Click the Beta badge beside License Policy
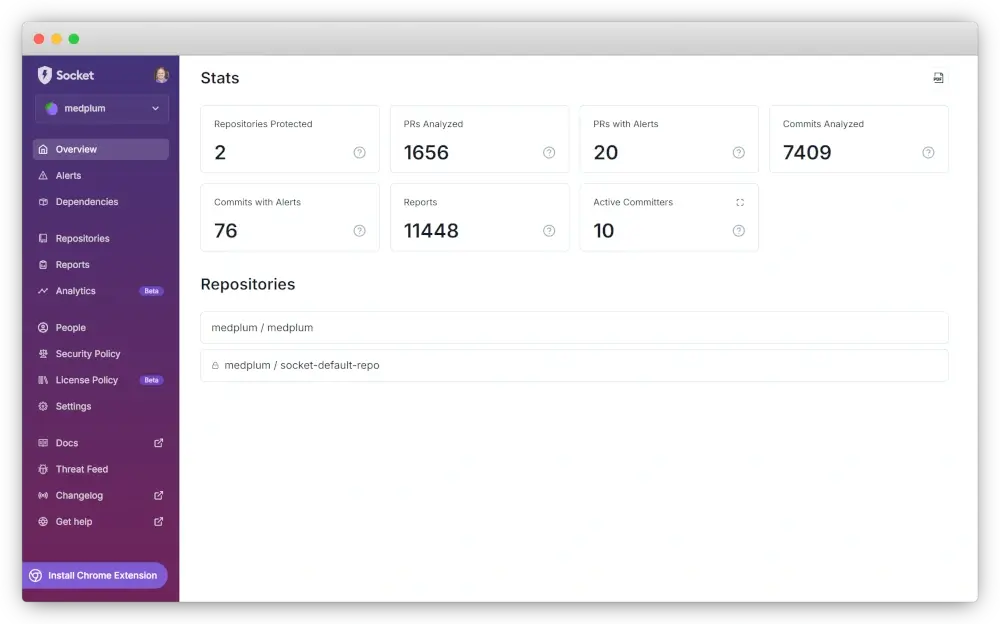This screenshot has width=1000, height=624. click(151, 380)
